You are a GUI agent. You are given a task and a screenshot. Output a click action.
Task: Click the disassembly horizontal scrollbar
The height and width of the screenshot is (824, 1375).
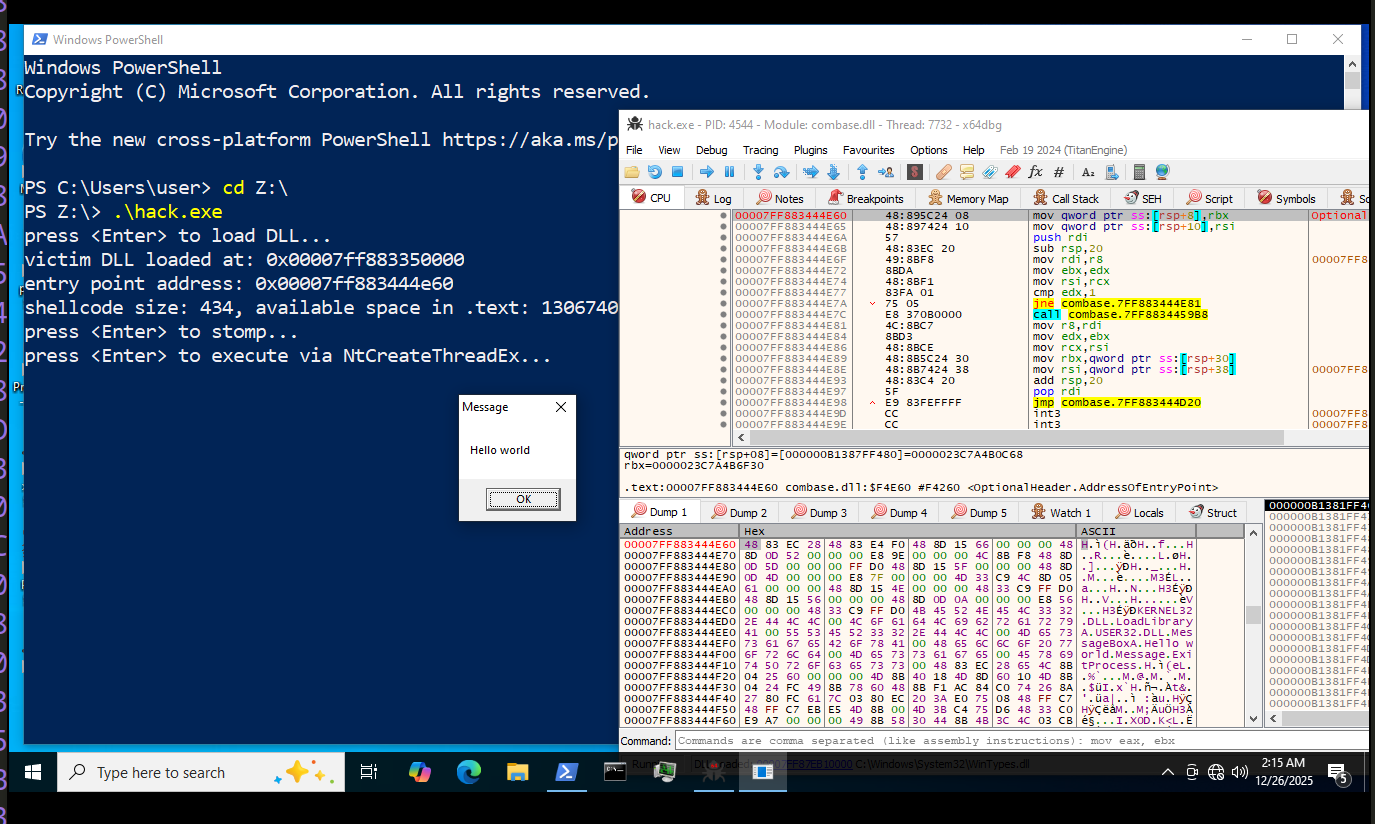coord(1015,437)
